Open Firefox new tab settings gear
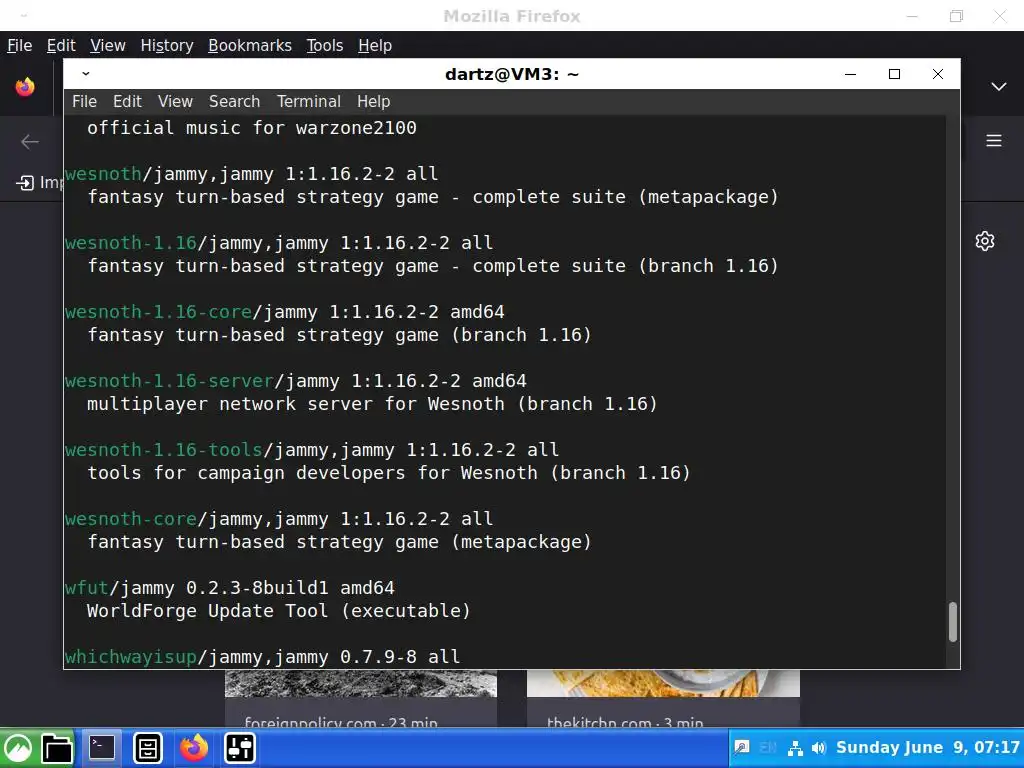1024x768 pixels. point(985,241)
